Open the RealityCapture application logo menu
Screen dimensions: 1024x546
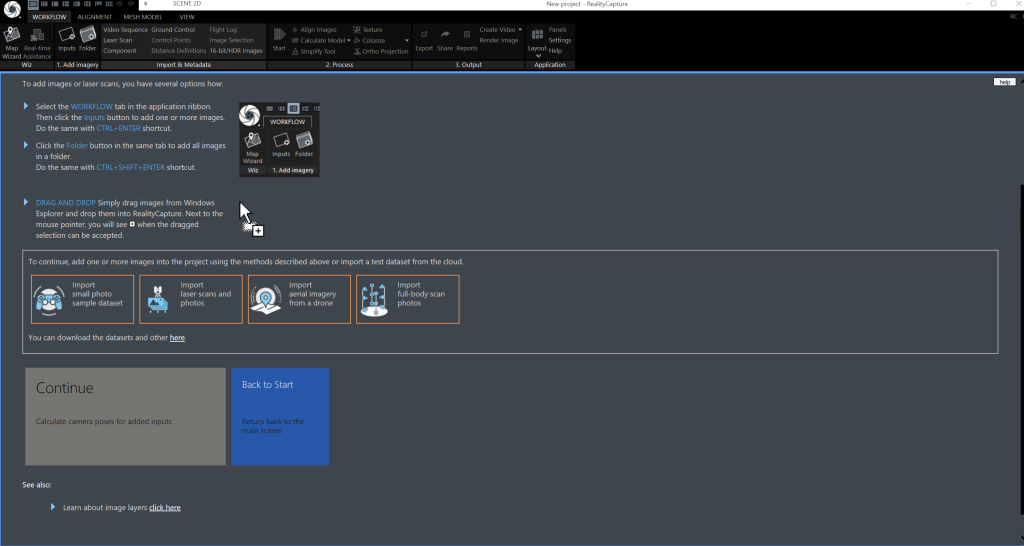[12, 10]
